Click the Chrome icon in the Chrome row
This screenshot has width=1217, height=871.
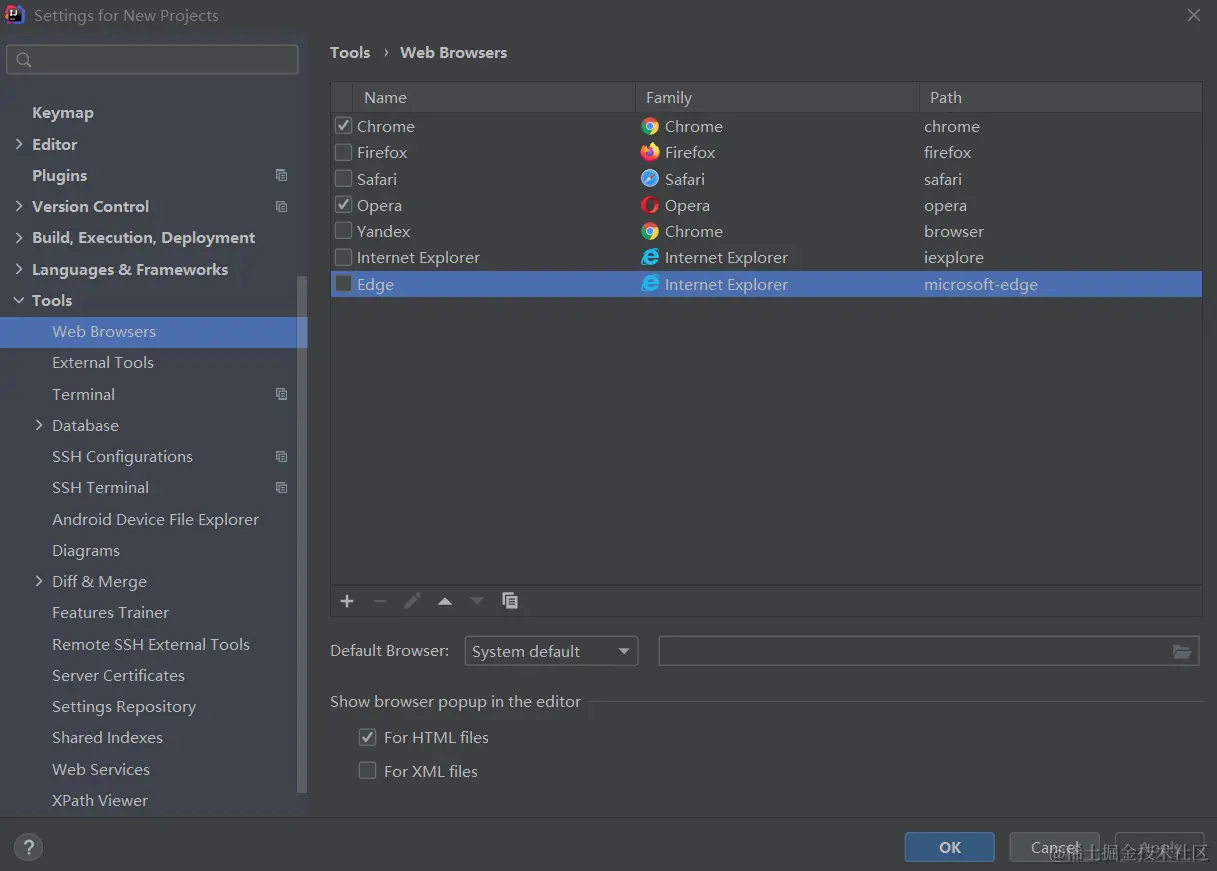[650, 126]
